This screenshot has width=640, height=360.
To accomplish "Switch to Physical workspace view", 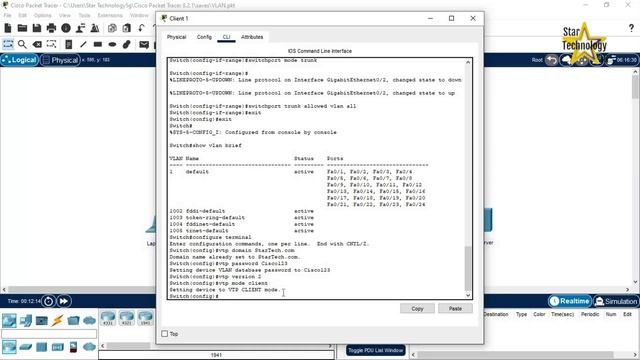I will [x=60, y=60].
